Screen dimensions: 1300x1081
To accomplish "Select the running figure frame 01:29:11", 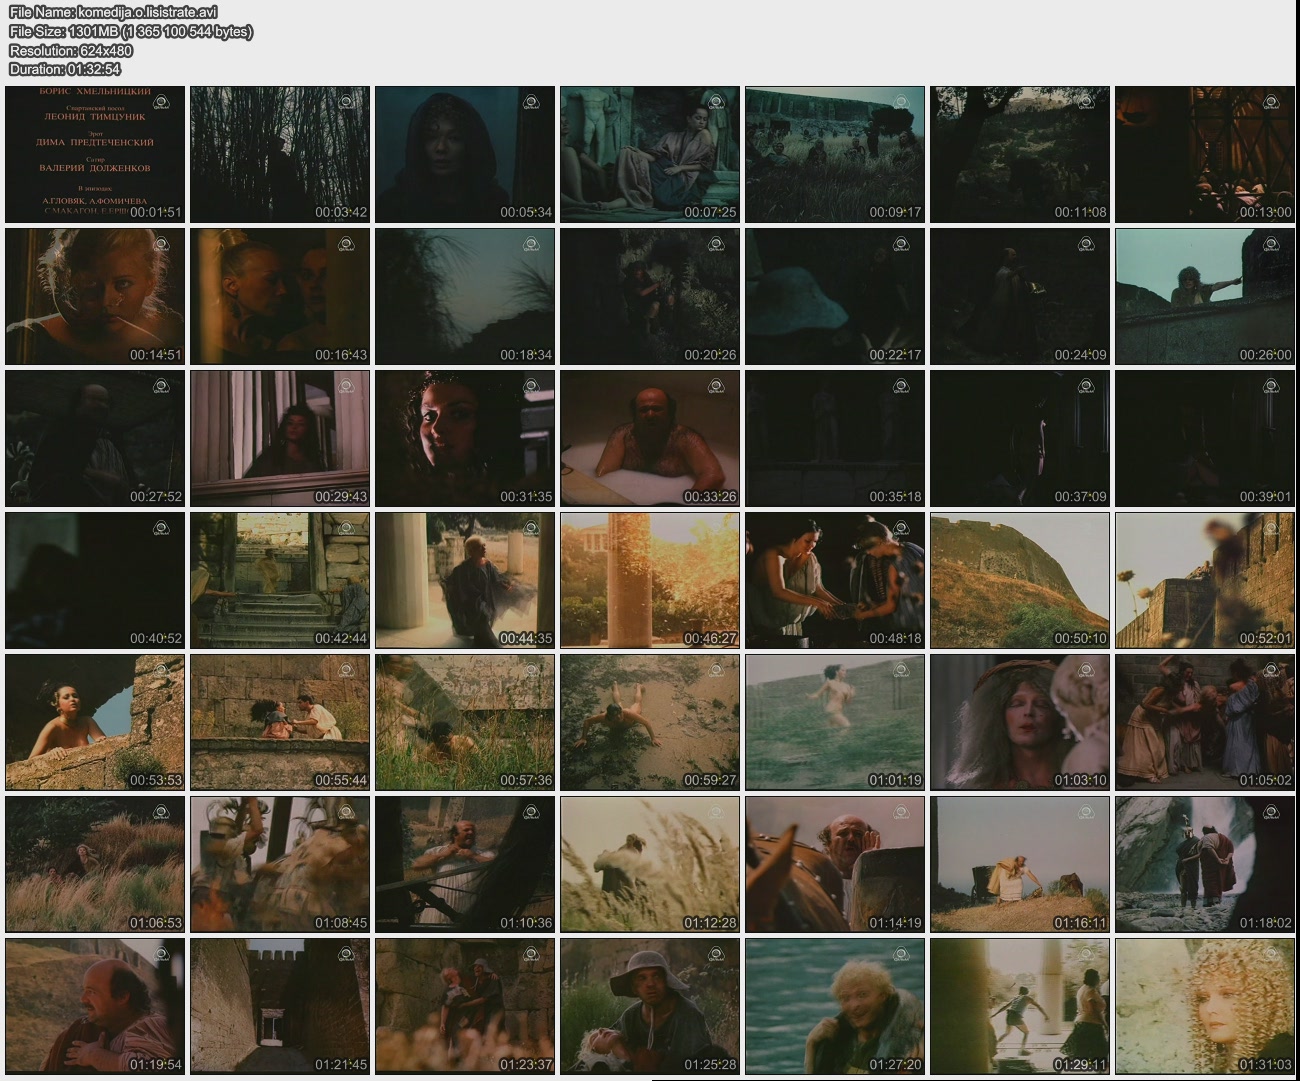I will click(x=1020, y=1006).
